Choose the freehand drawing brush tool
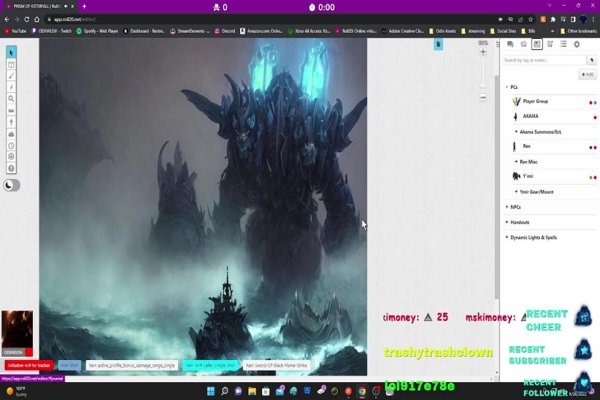 click(x=11, y=76)
